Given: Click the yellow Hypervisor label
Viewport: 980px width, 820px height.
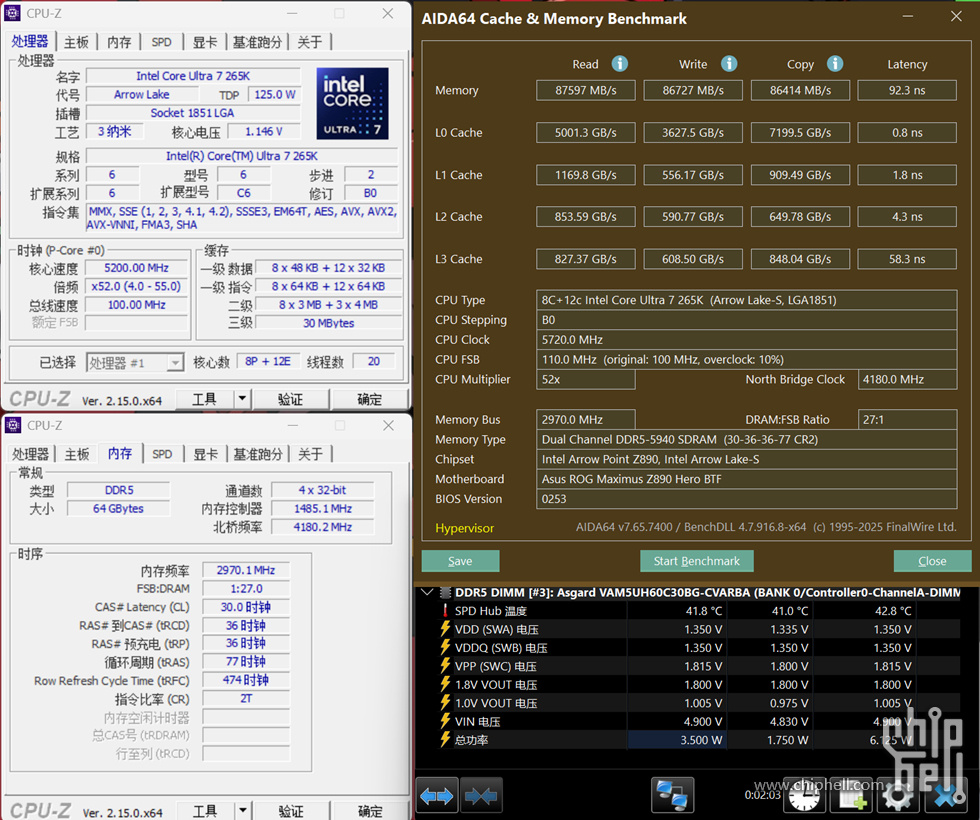Looking at the screenshot, I should (464, 528).
